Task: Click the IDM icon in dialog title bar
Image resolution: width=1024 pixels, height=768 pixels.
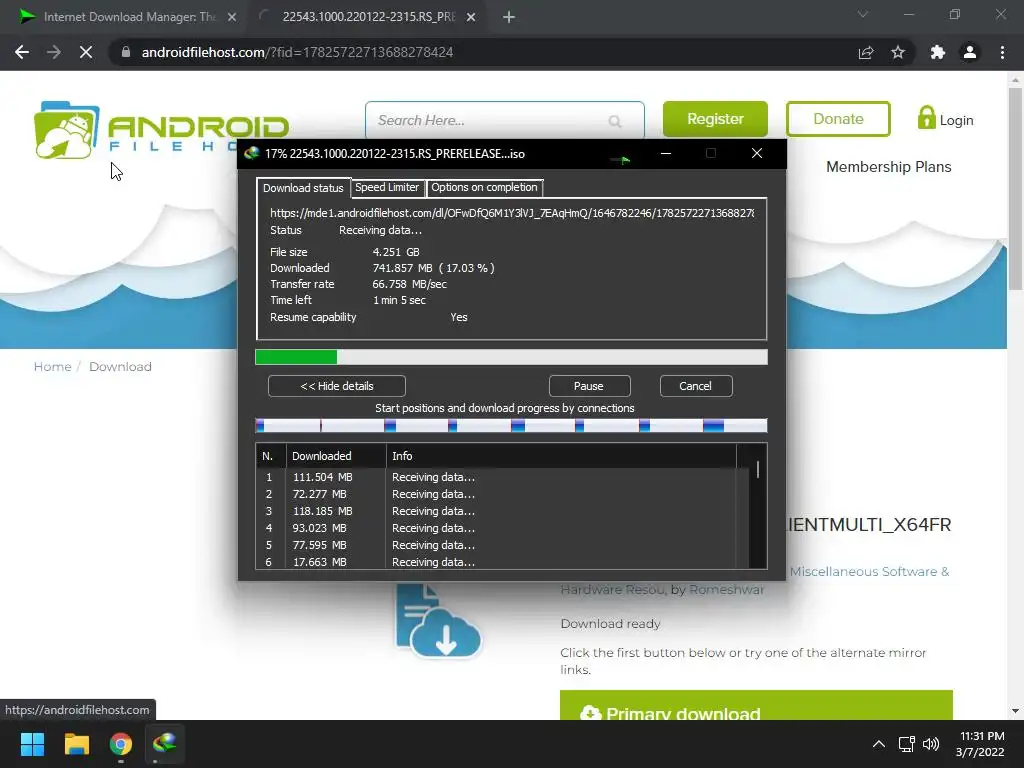Action: pos(251,153)
